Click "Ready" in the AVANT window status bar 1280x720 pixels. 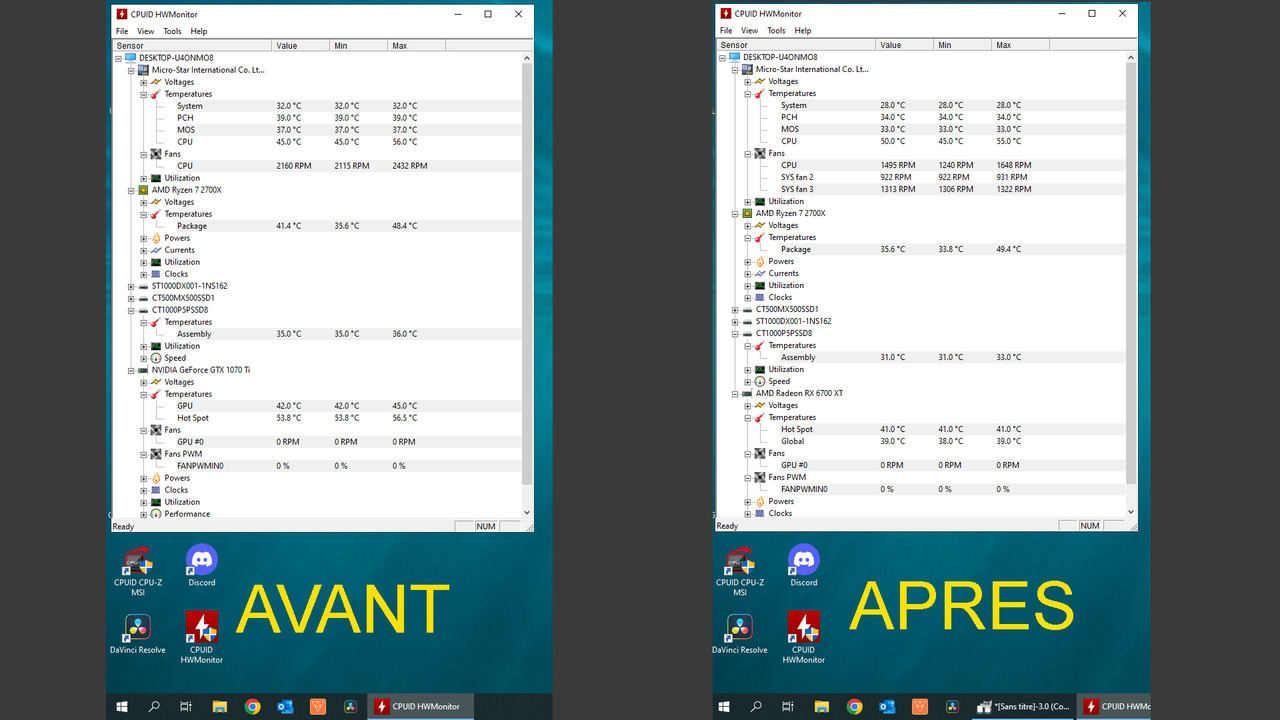(123, 526)
